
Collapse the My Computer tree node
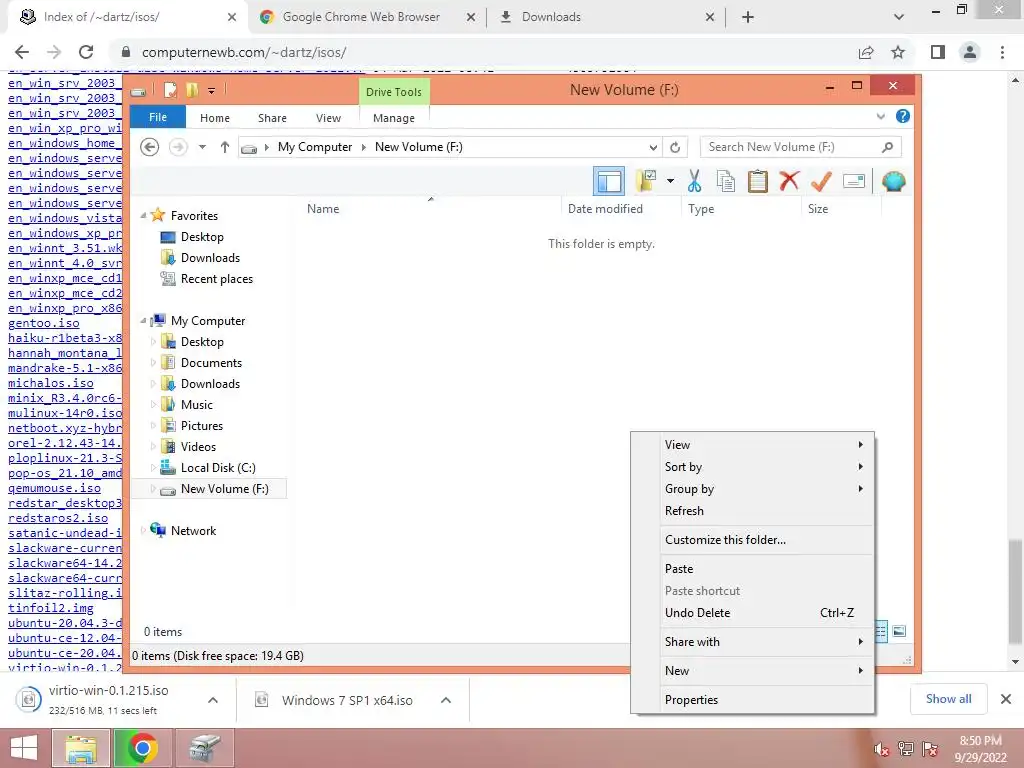(144, 321)
